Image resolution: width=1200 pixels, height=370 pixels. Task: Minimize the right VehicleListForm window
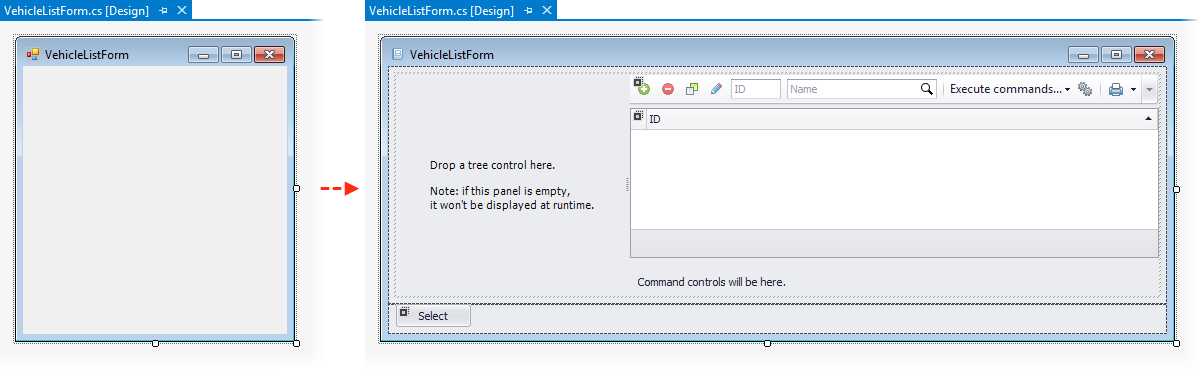(x=1083, y=55)
